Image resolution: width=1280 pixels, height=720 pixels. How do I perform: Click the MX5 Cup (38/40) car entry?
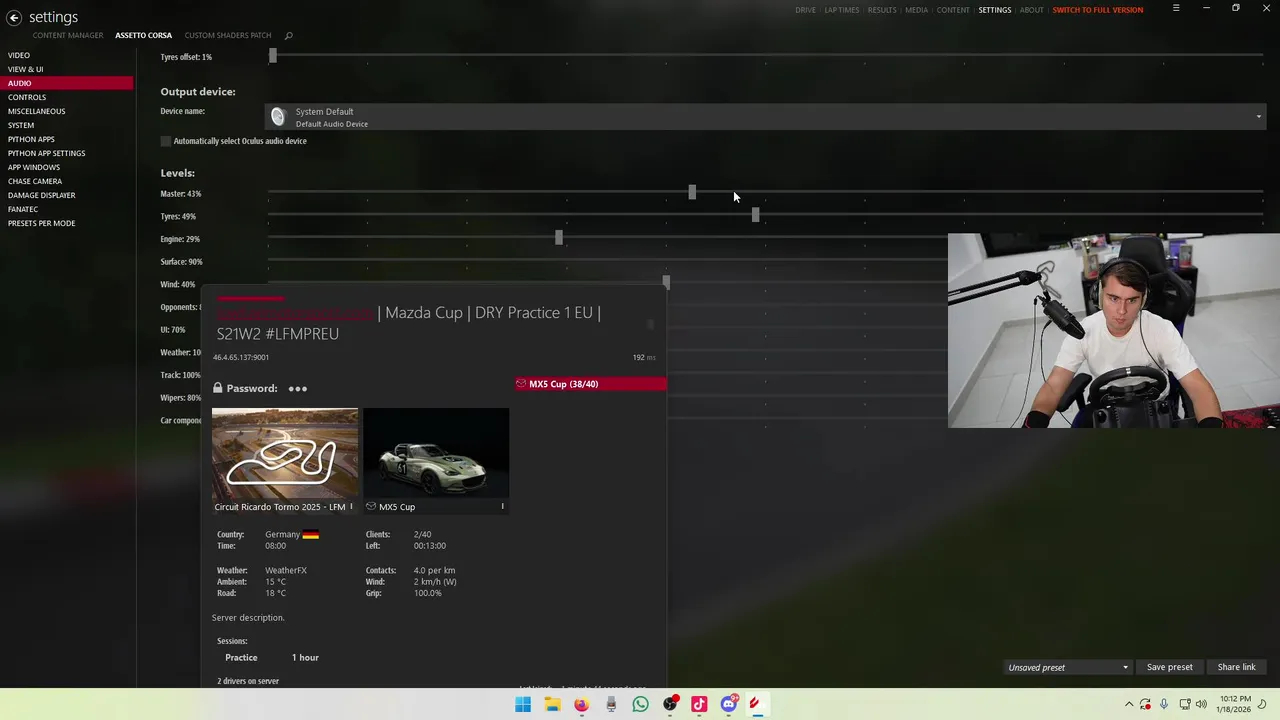point(590,384)
